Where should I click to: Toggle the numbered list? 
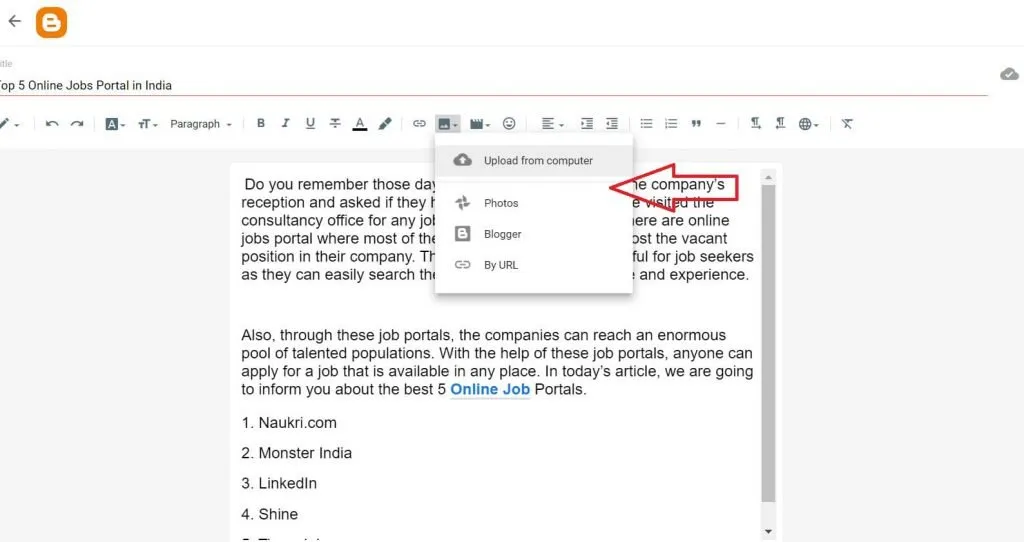tap(671, 123)
